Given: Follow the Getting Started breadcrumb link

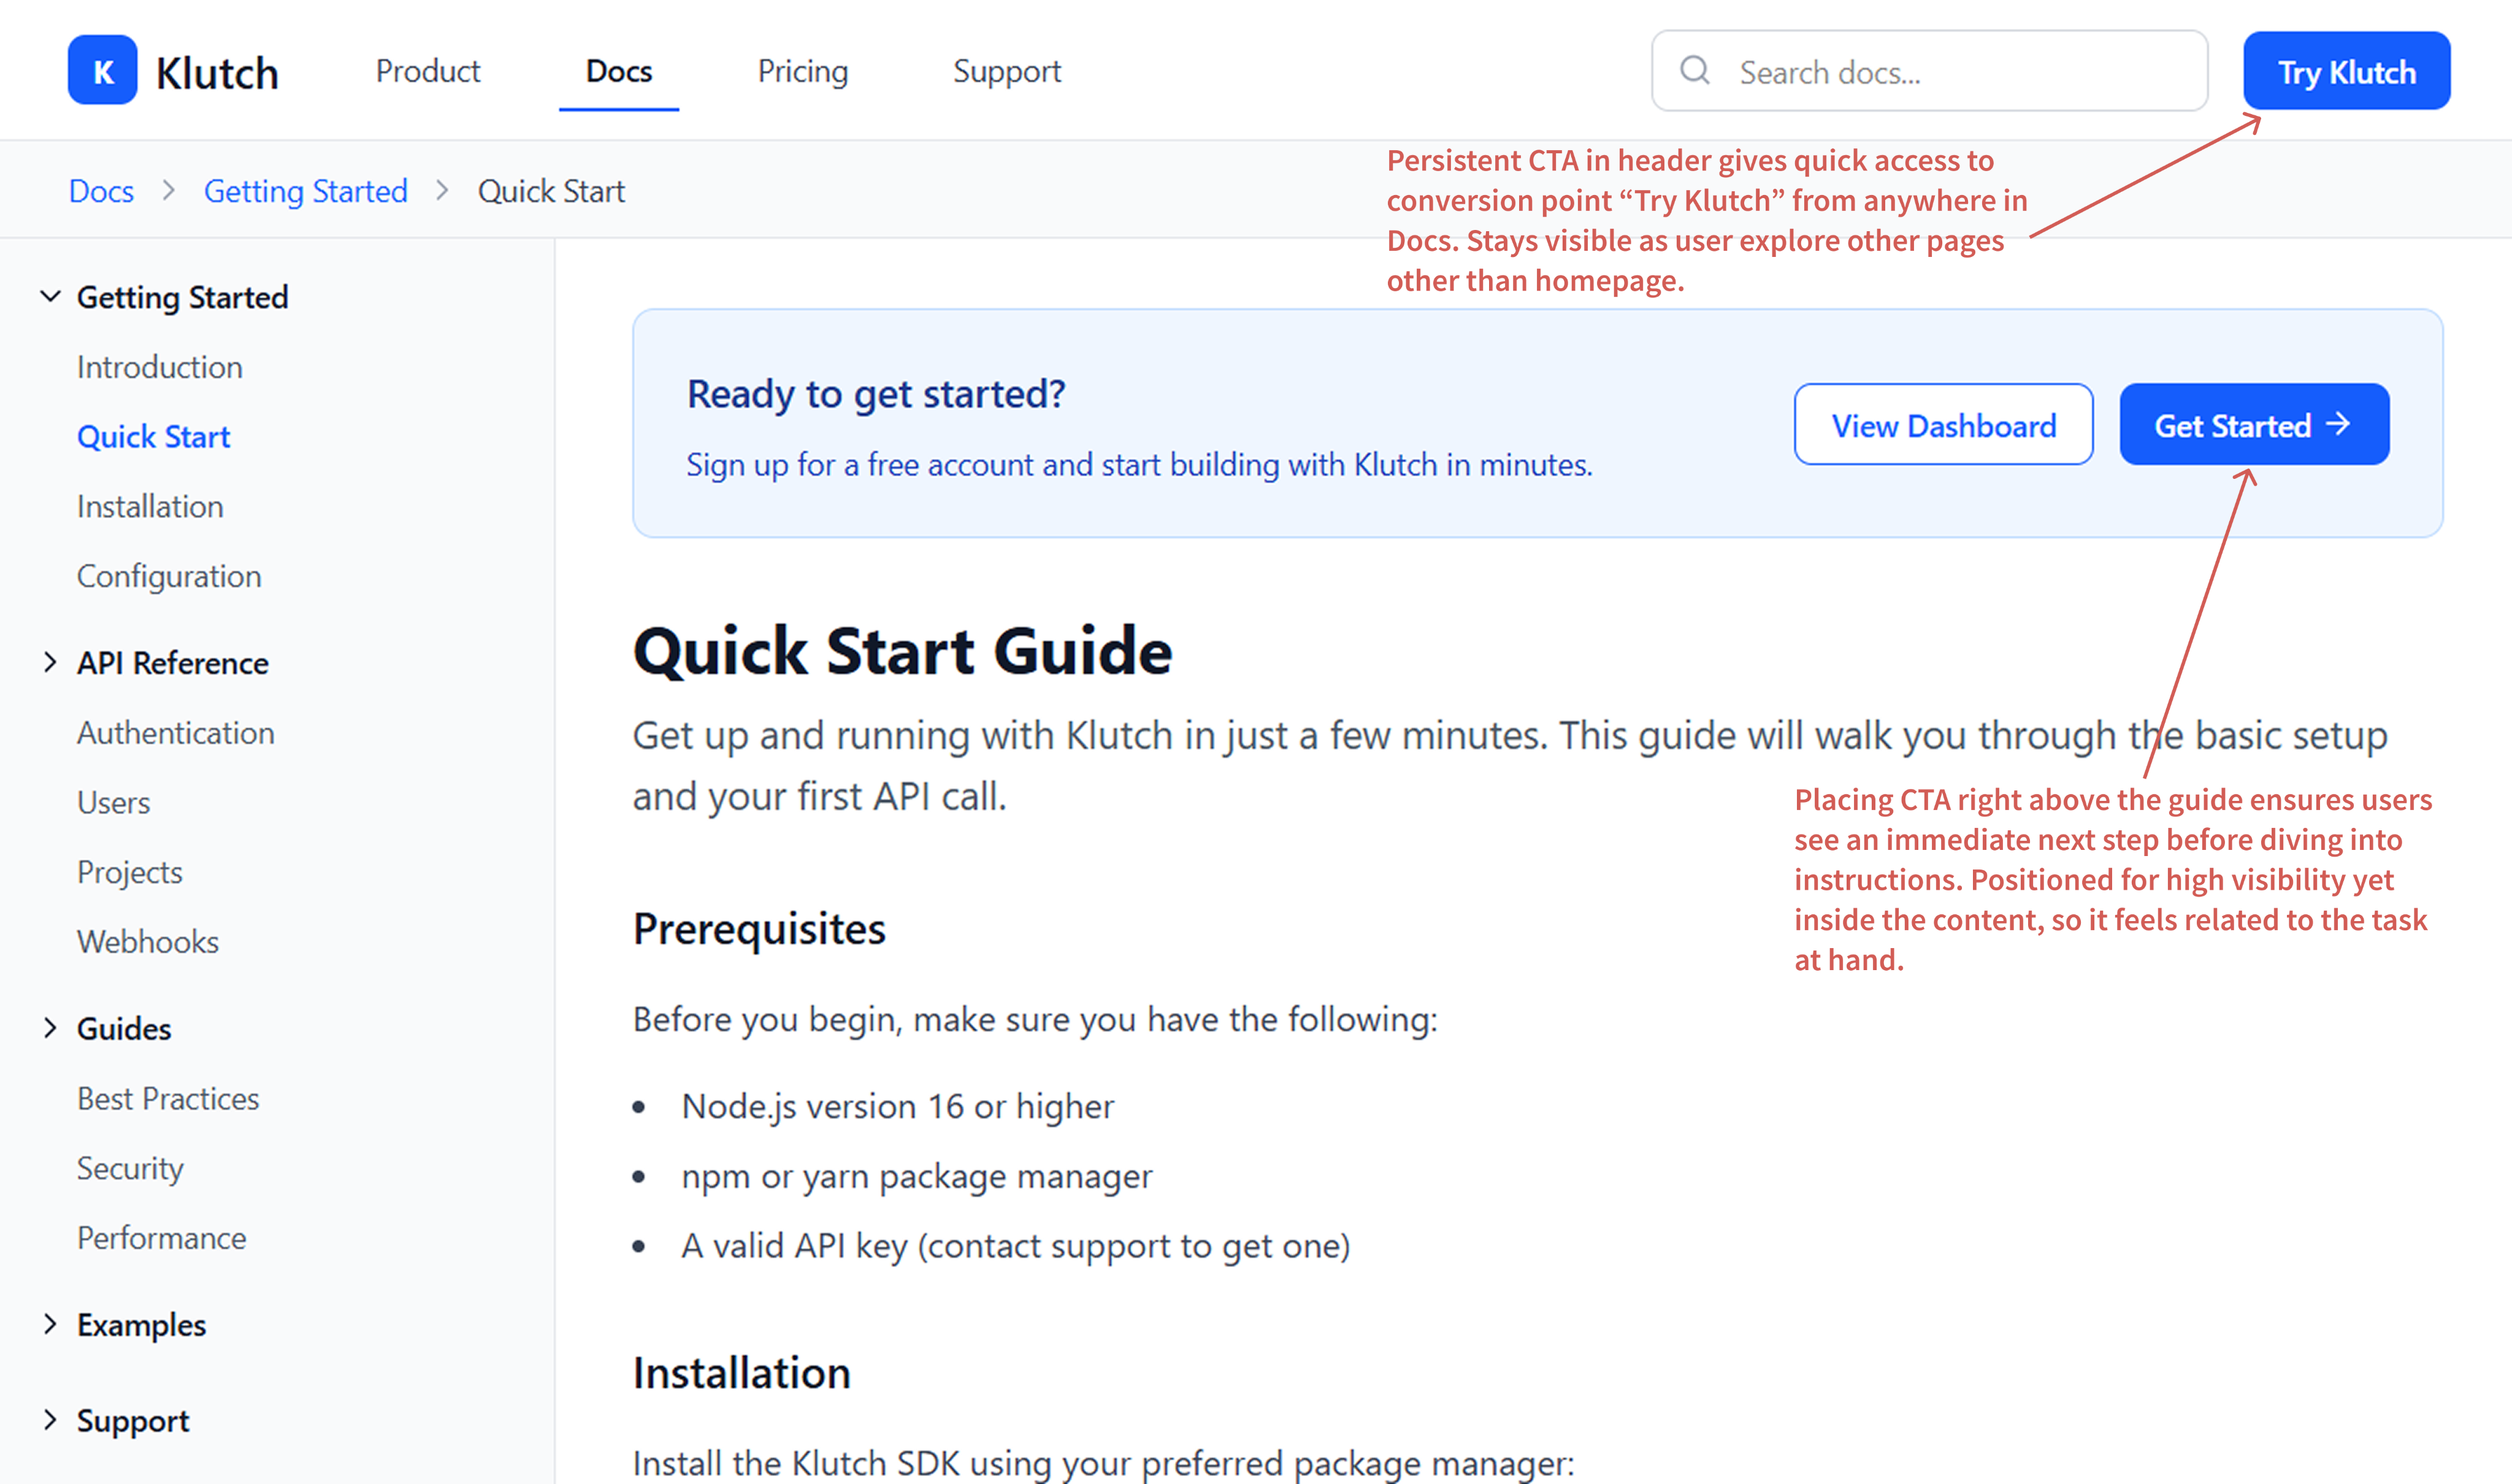Looking at the screenshot, I should (306, 190).
